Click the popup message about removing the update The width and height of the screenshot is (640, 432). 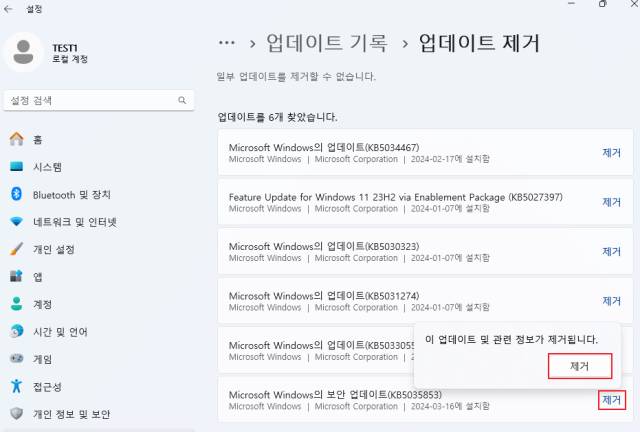(x=511, y=339)
